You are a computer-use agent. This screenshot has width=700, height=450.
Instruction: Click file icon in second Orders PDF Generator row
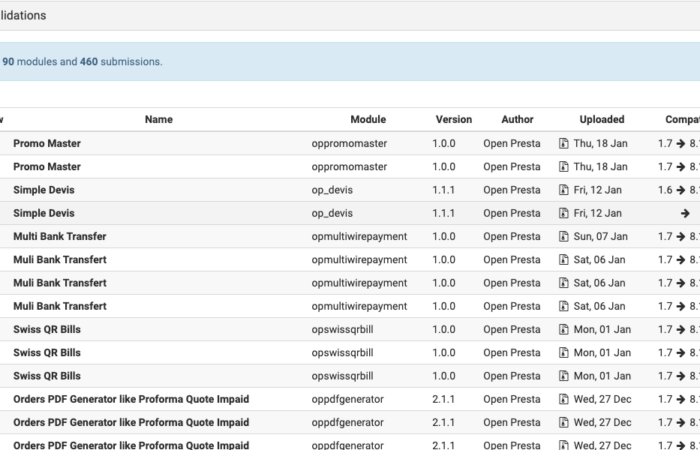click(564, 422)
